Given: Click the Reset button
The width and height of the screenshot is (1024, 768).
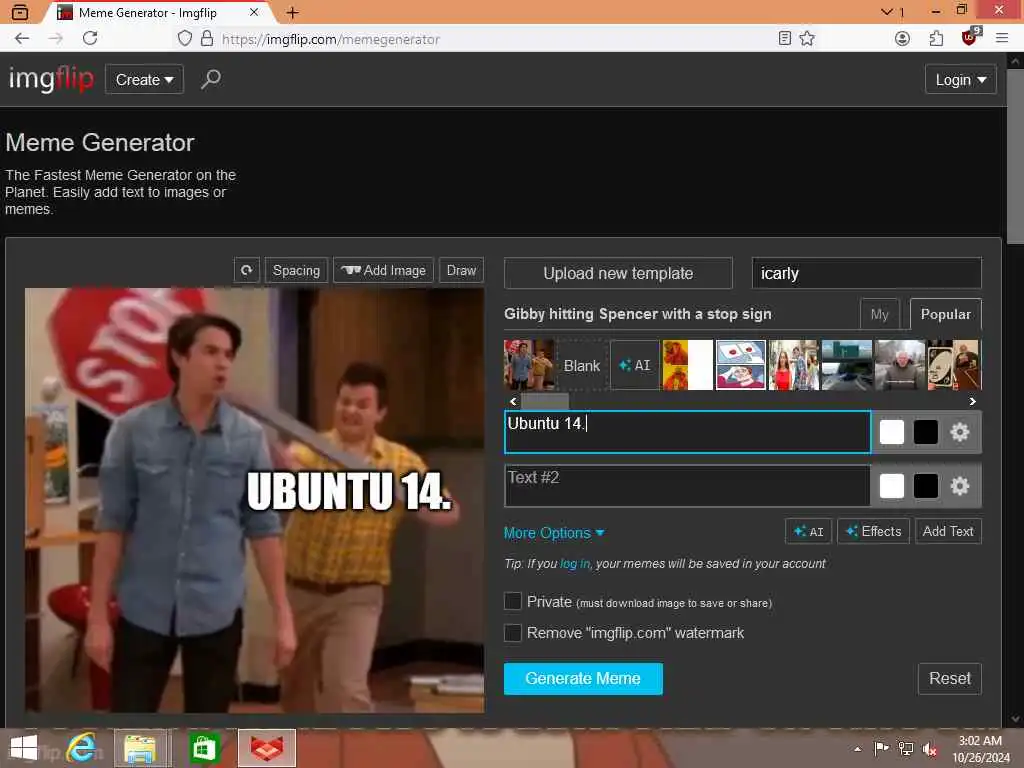Looking at the screenshot, I should [x=950, y=679].
